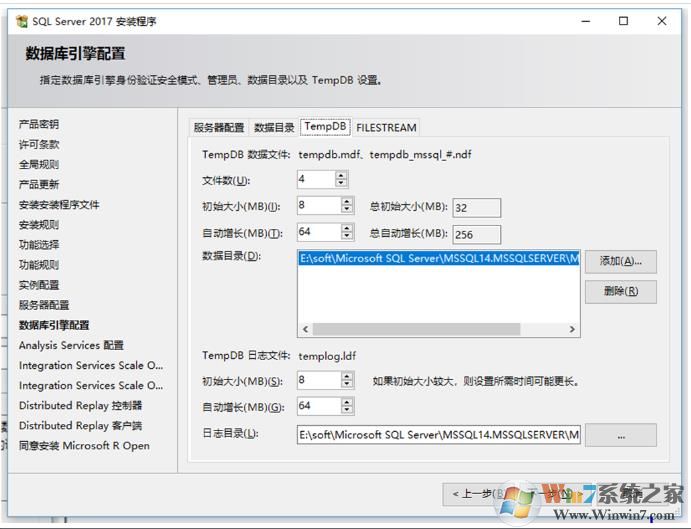Minimize the SQL Server 2017 setup window

pos(586,21)
